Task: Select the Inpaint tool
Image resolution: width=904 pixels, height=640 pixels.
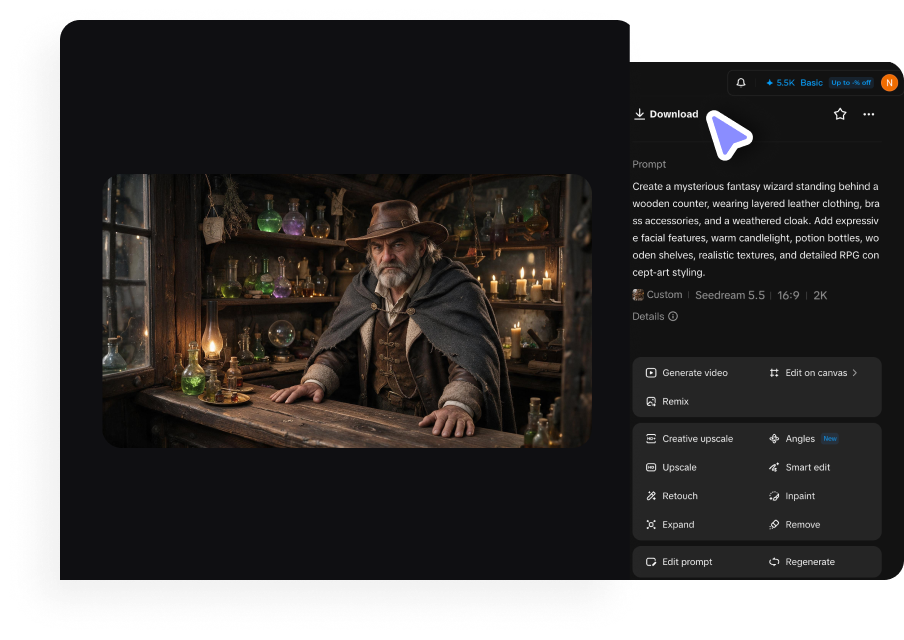Action: point(792,496)
